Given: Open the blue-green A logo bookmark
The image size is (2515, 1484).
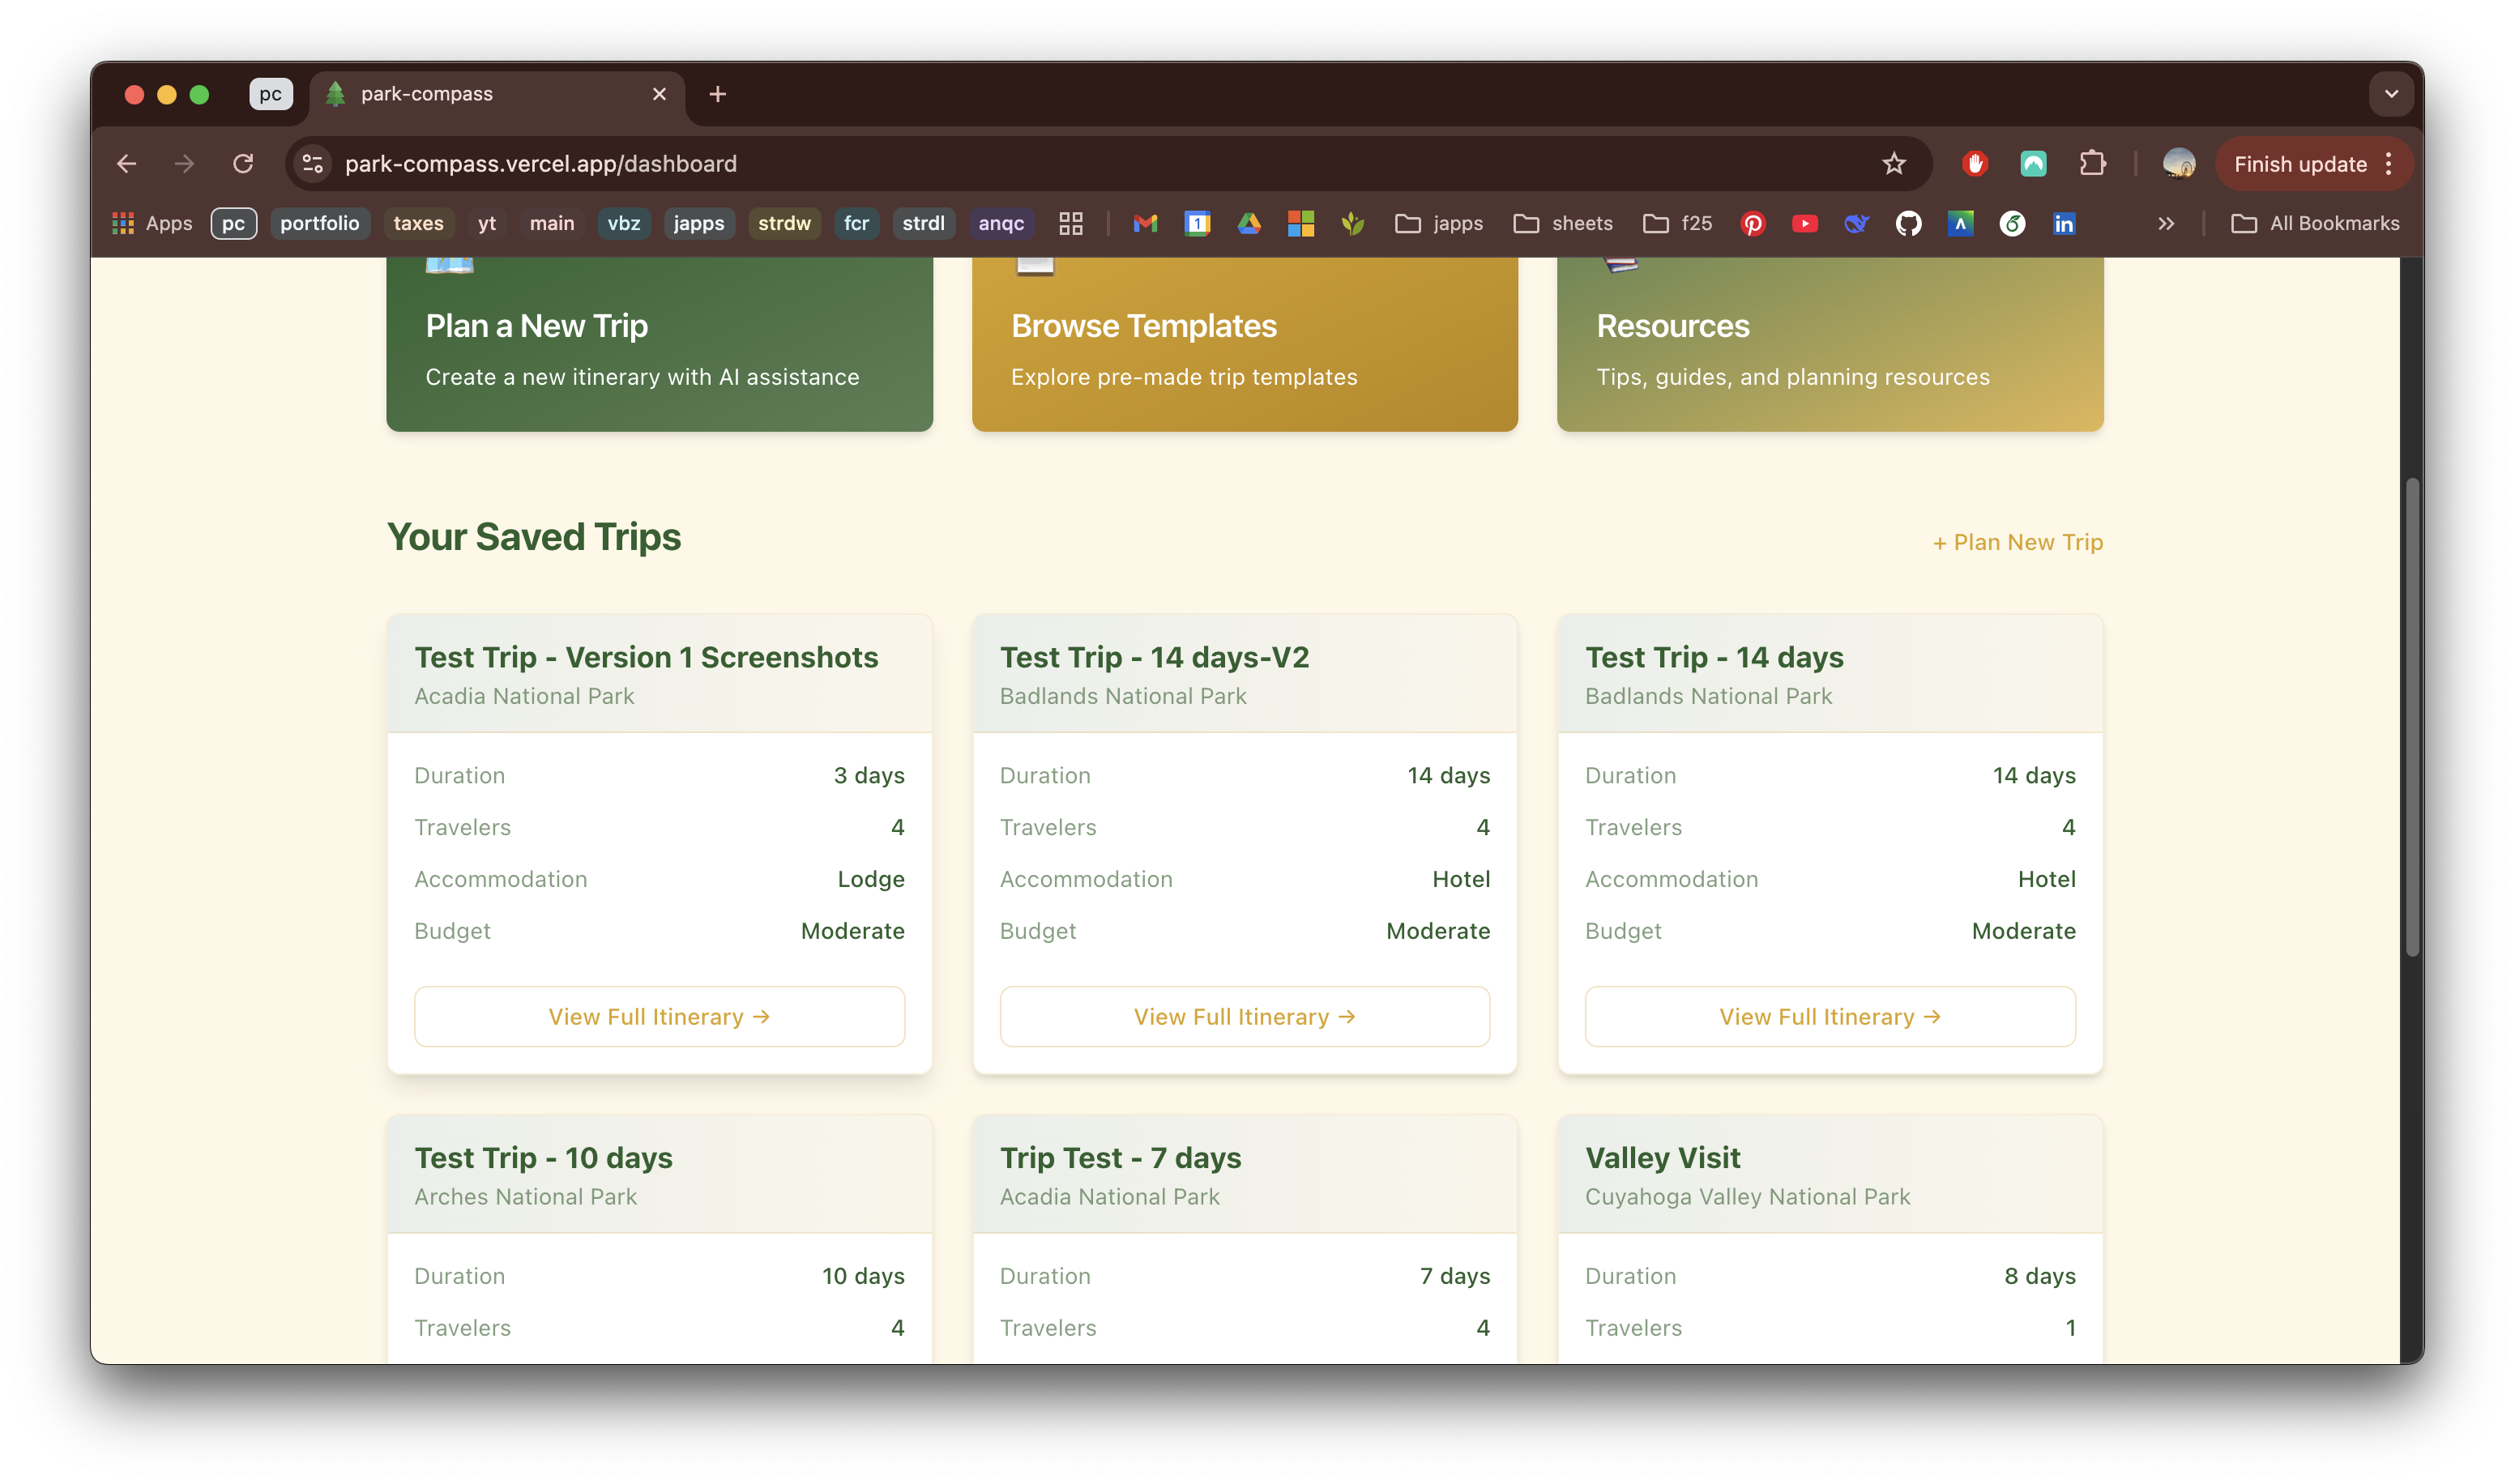Looking at the screenshot, I should 1961,224.
